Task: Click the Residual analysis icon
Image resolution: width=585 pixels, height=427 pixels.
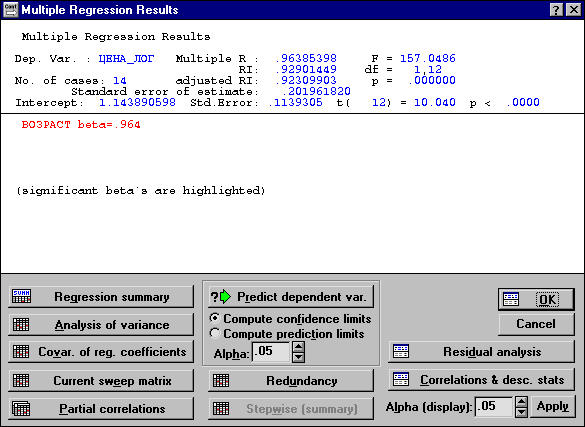Action: click(x=401, y=351)
